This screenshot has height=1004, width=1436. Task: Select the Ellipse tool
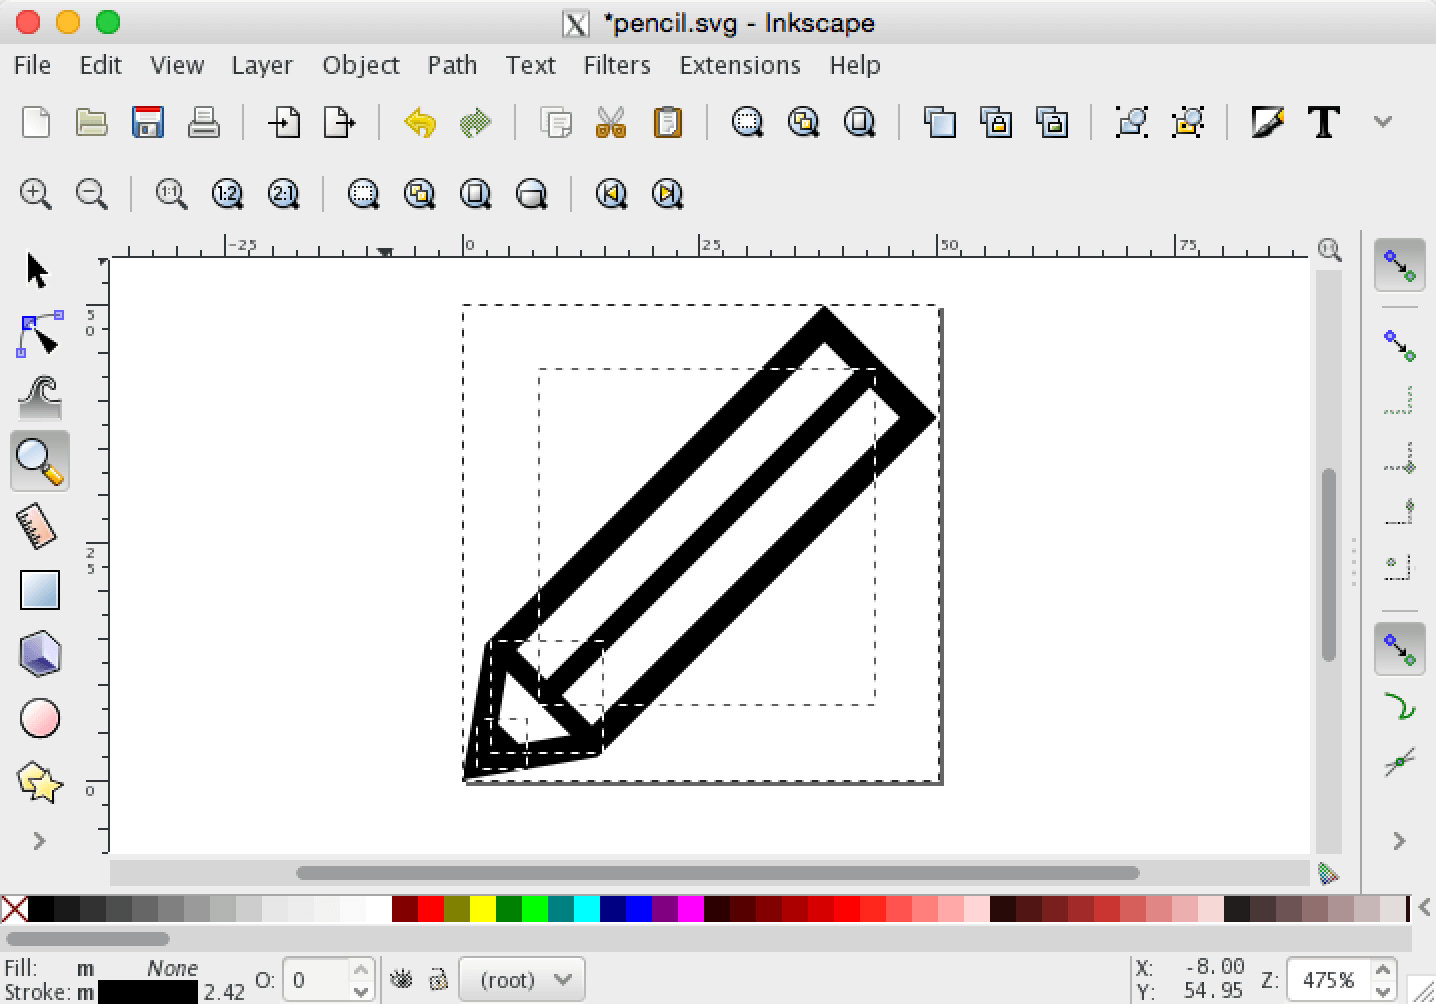[x=40, y=717]
